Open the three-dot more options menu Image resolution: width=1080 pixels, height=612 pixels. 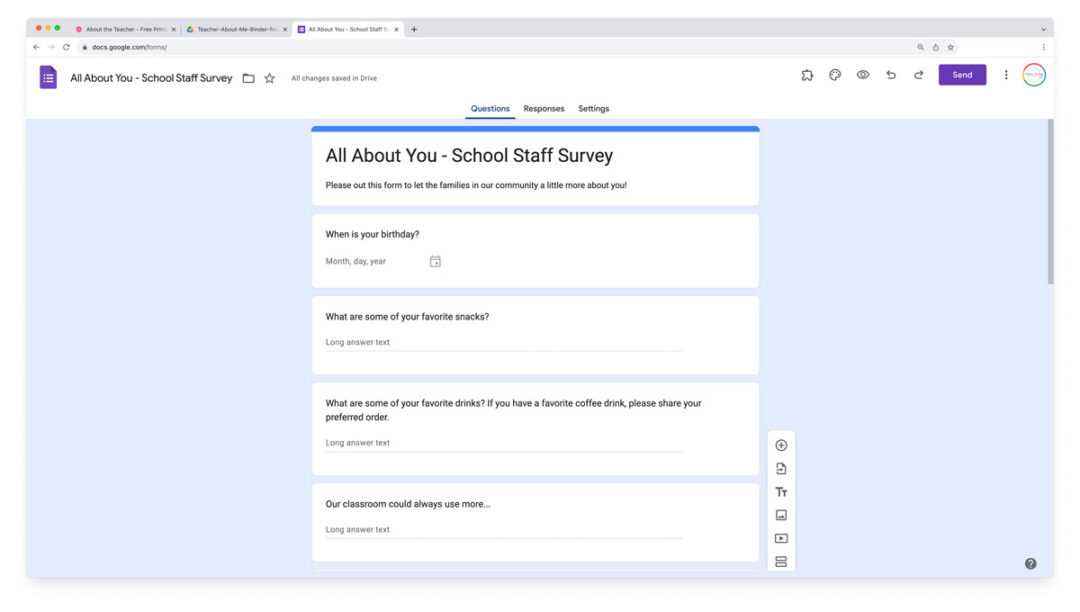point(1006,75)
